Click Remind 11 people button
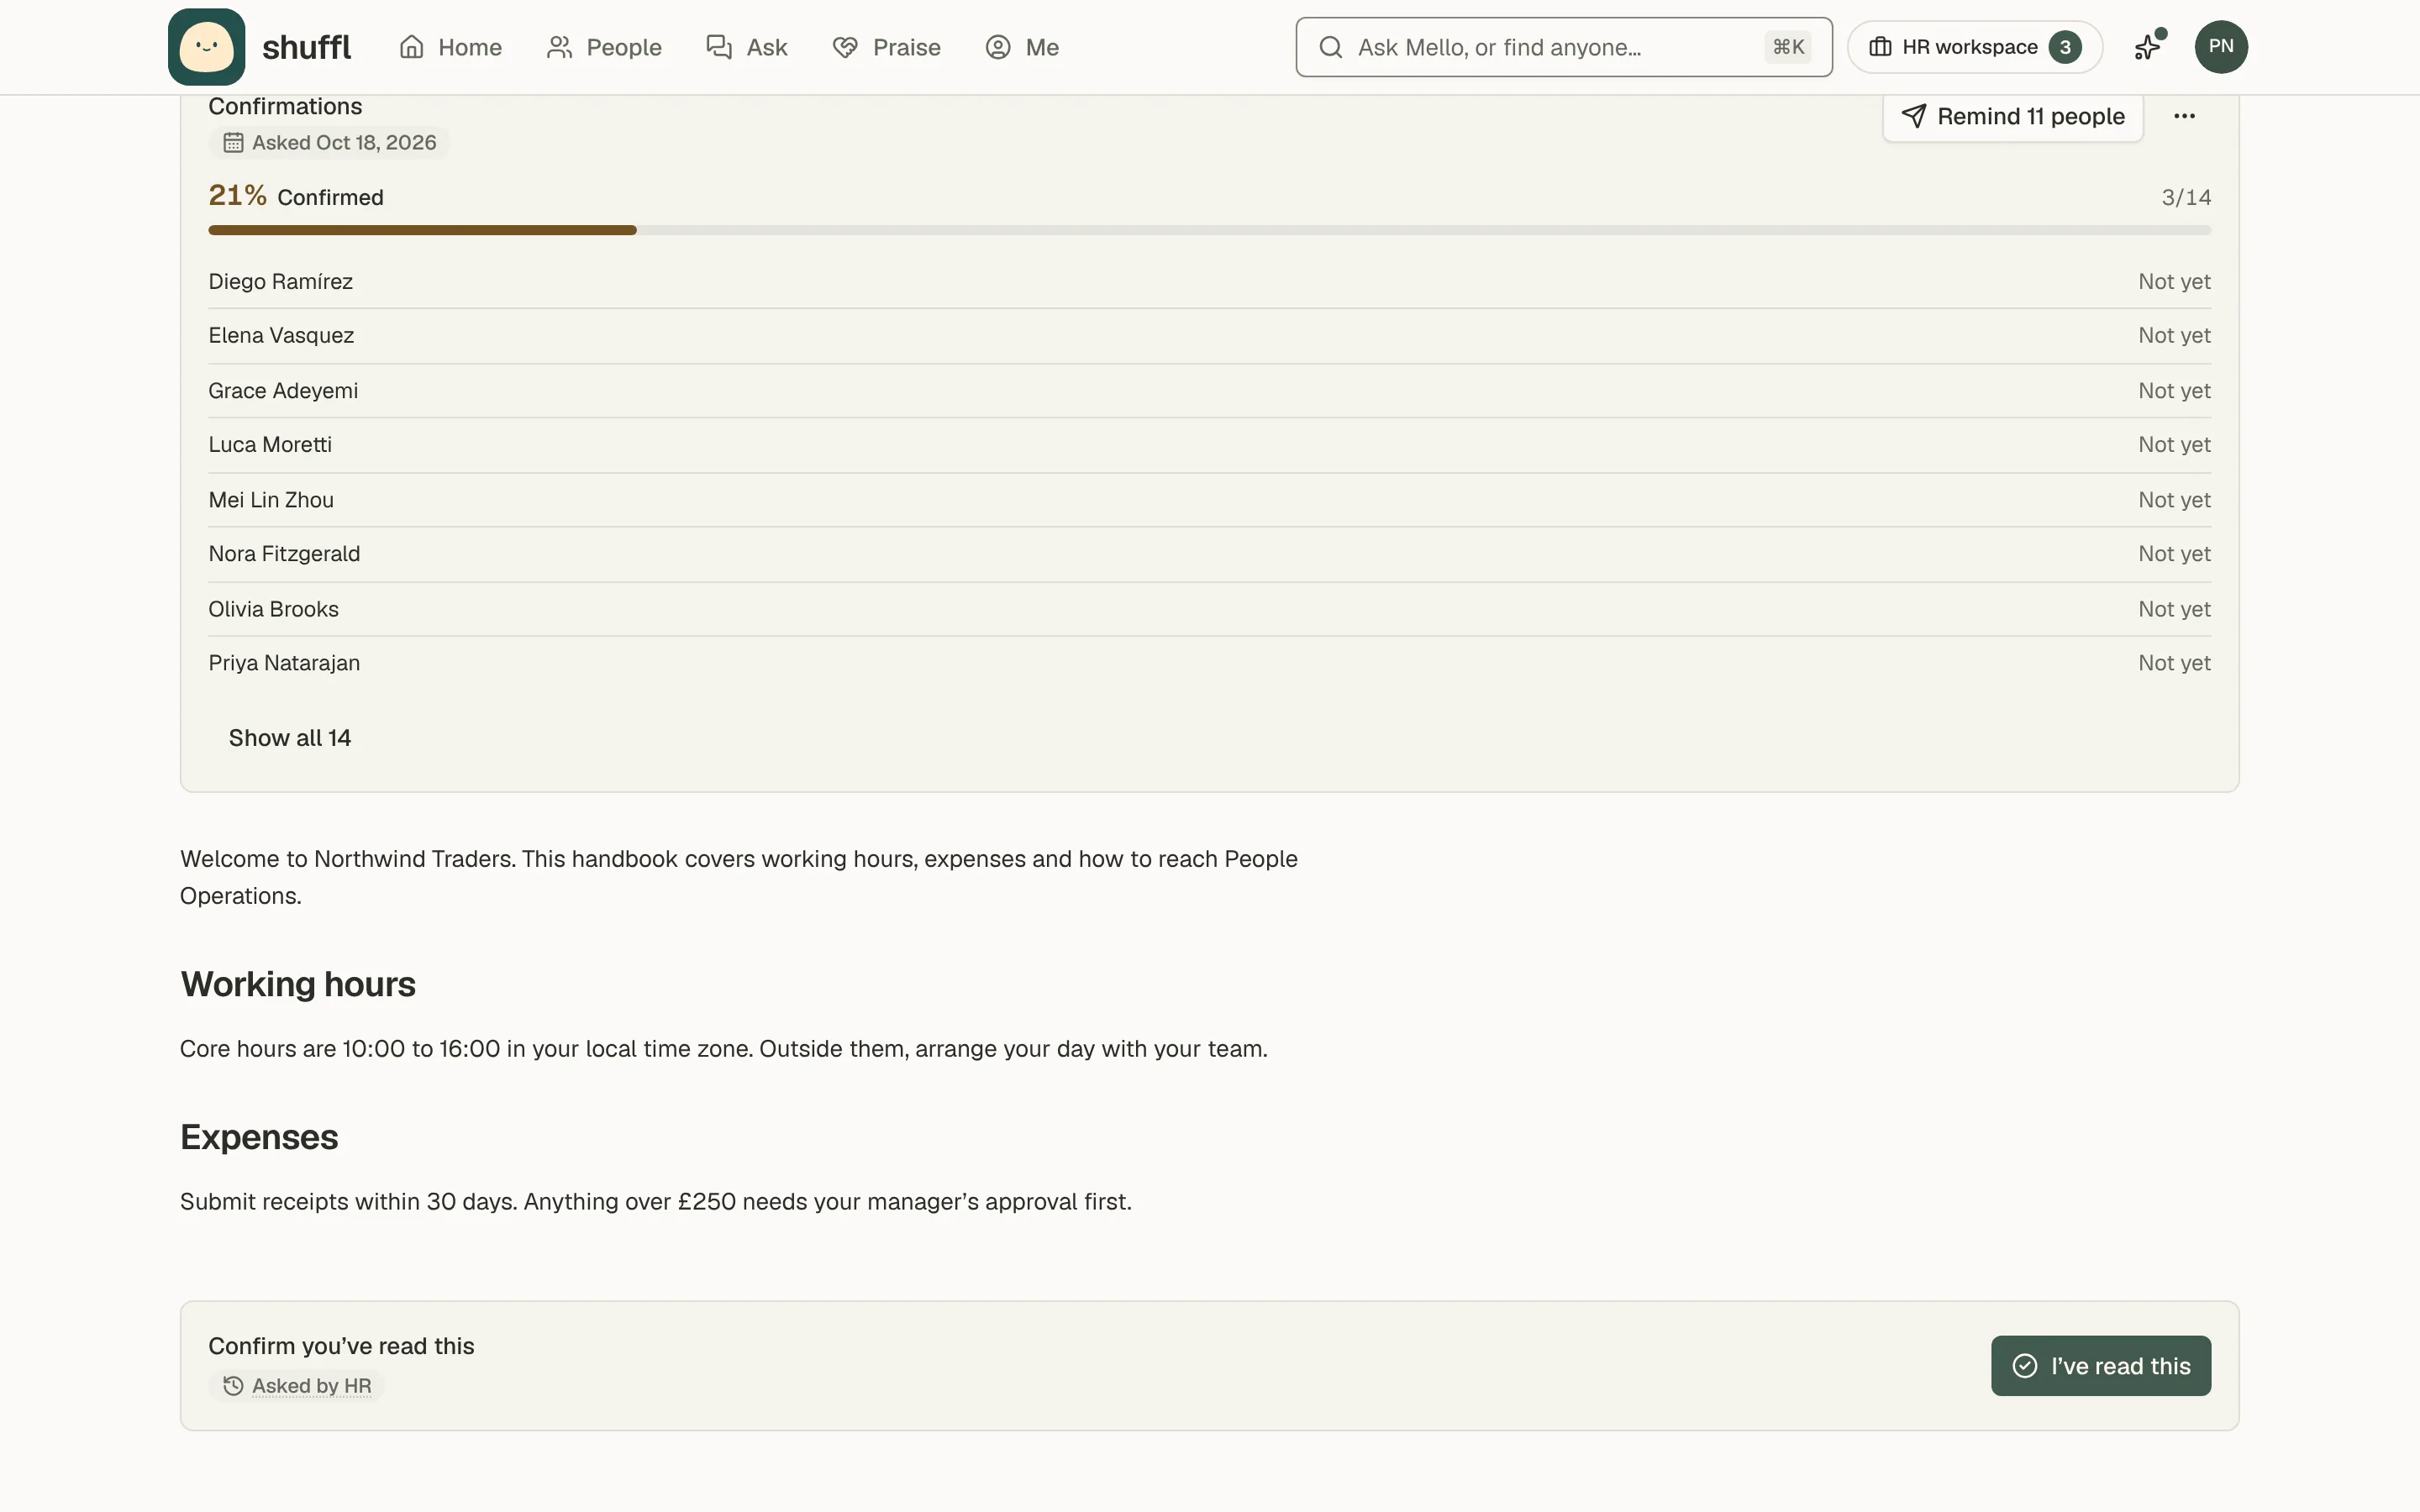 pyautogui.click(x=2012, y=117)
